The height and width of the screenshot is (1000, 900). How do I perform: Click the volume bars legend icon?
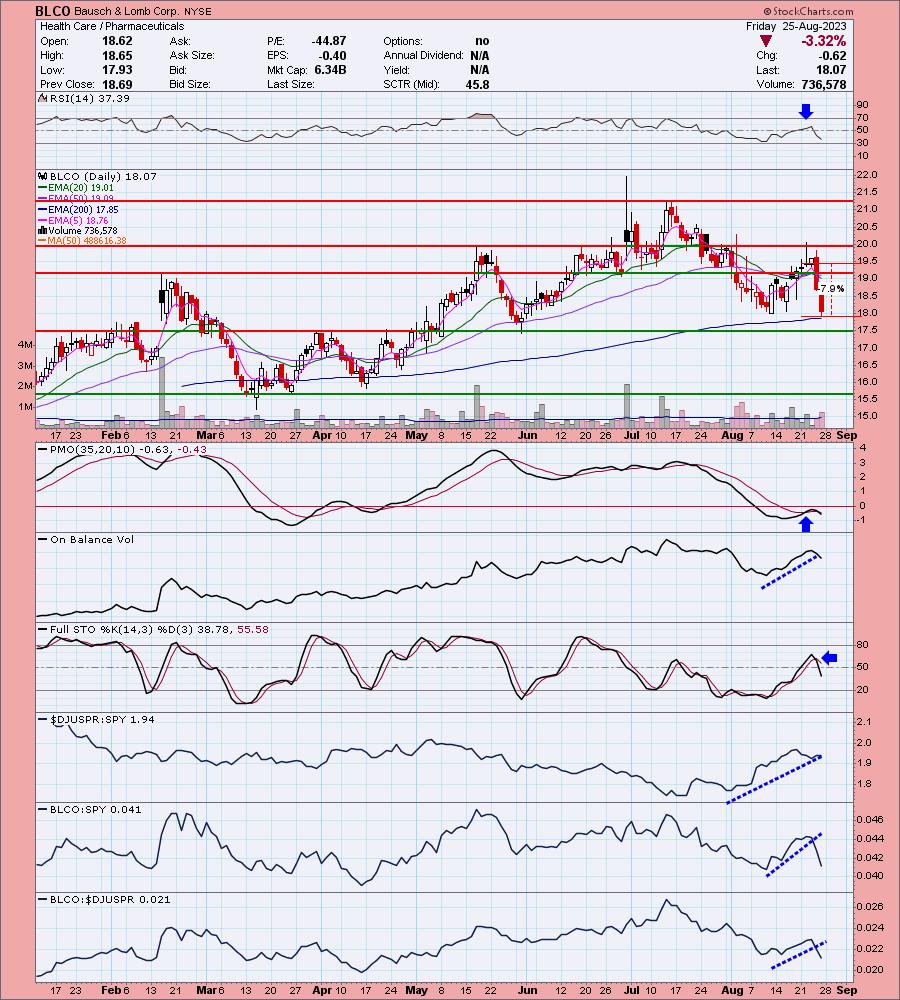[43, 230]
